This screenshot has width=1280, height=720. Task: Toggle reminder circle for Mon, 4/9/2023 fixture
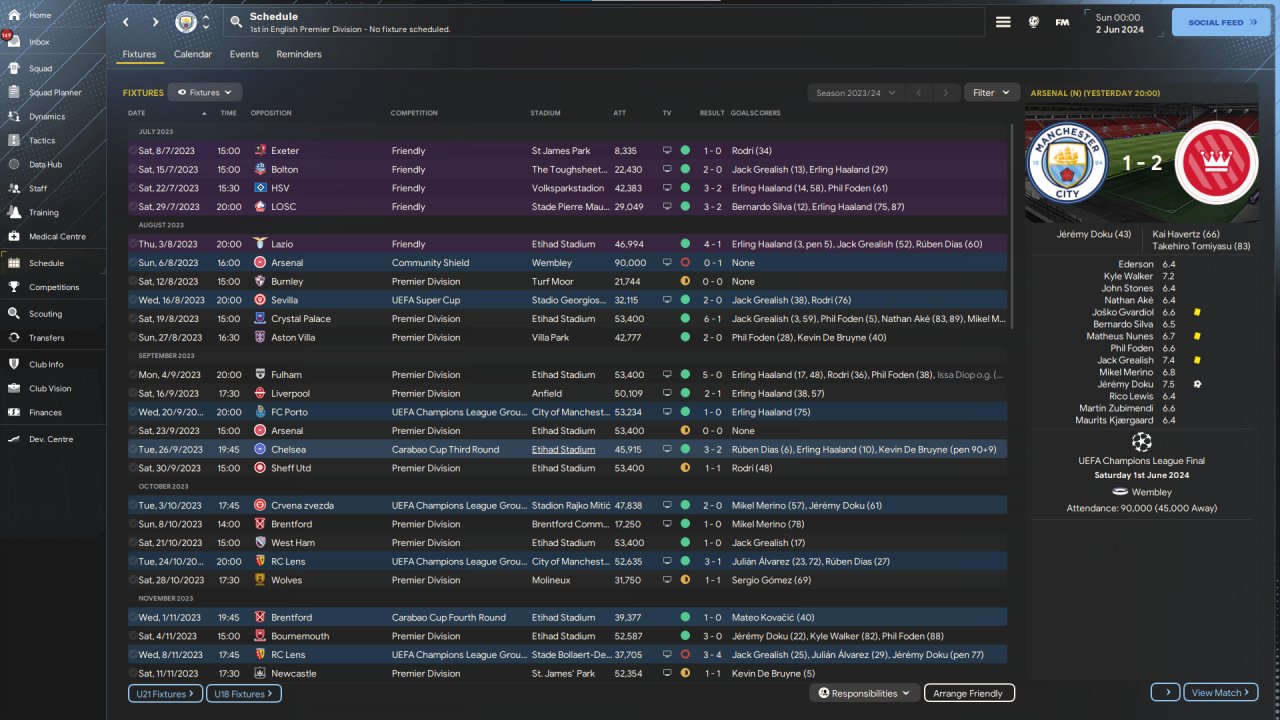tap(133, 375)
